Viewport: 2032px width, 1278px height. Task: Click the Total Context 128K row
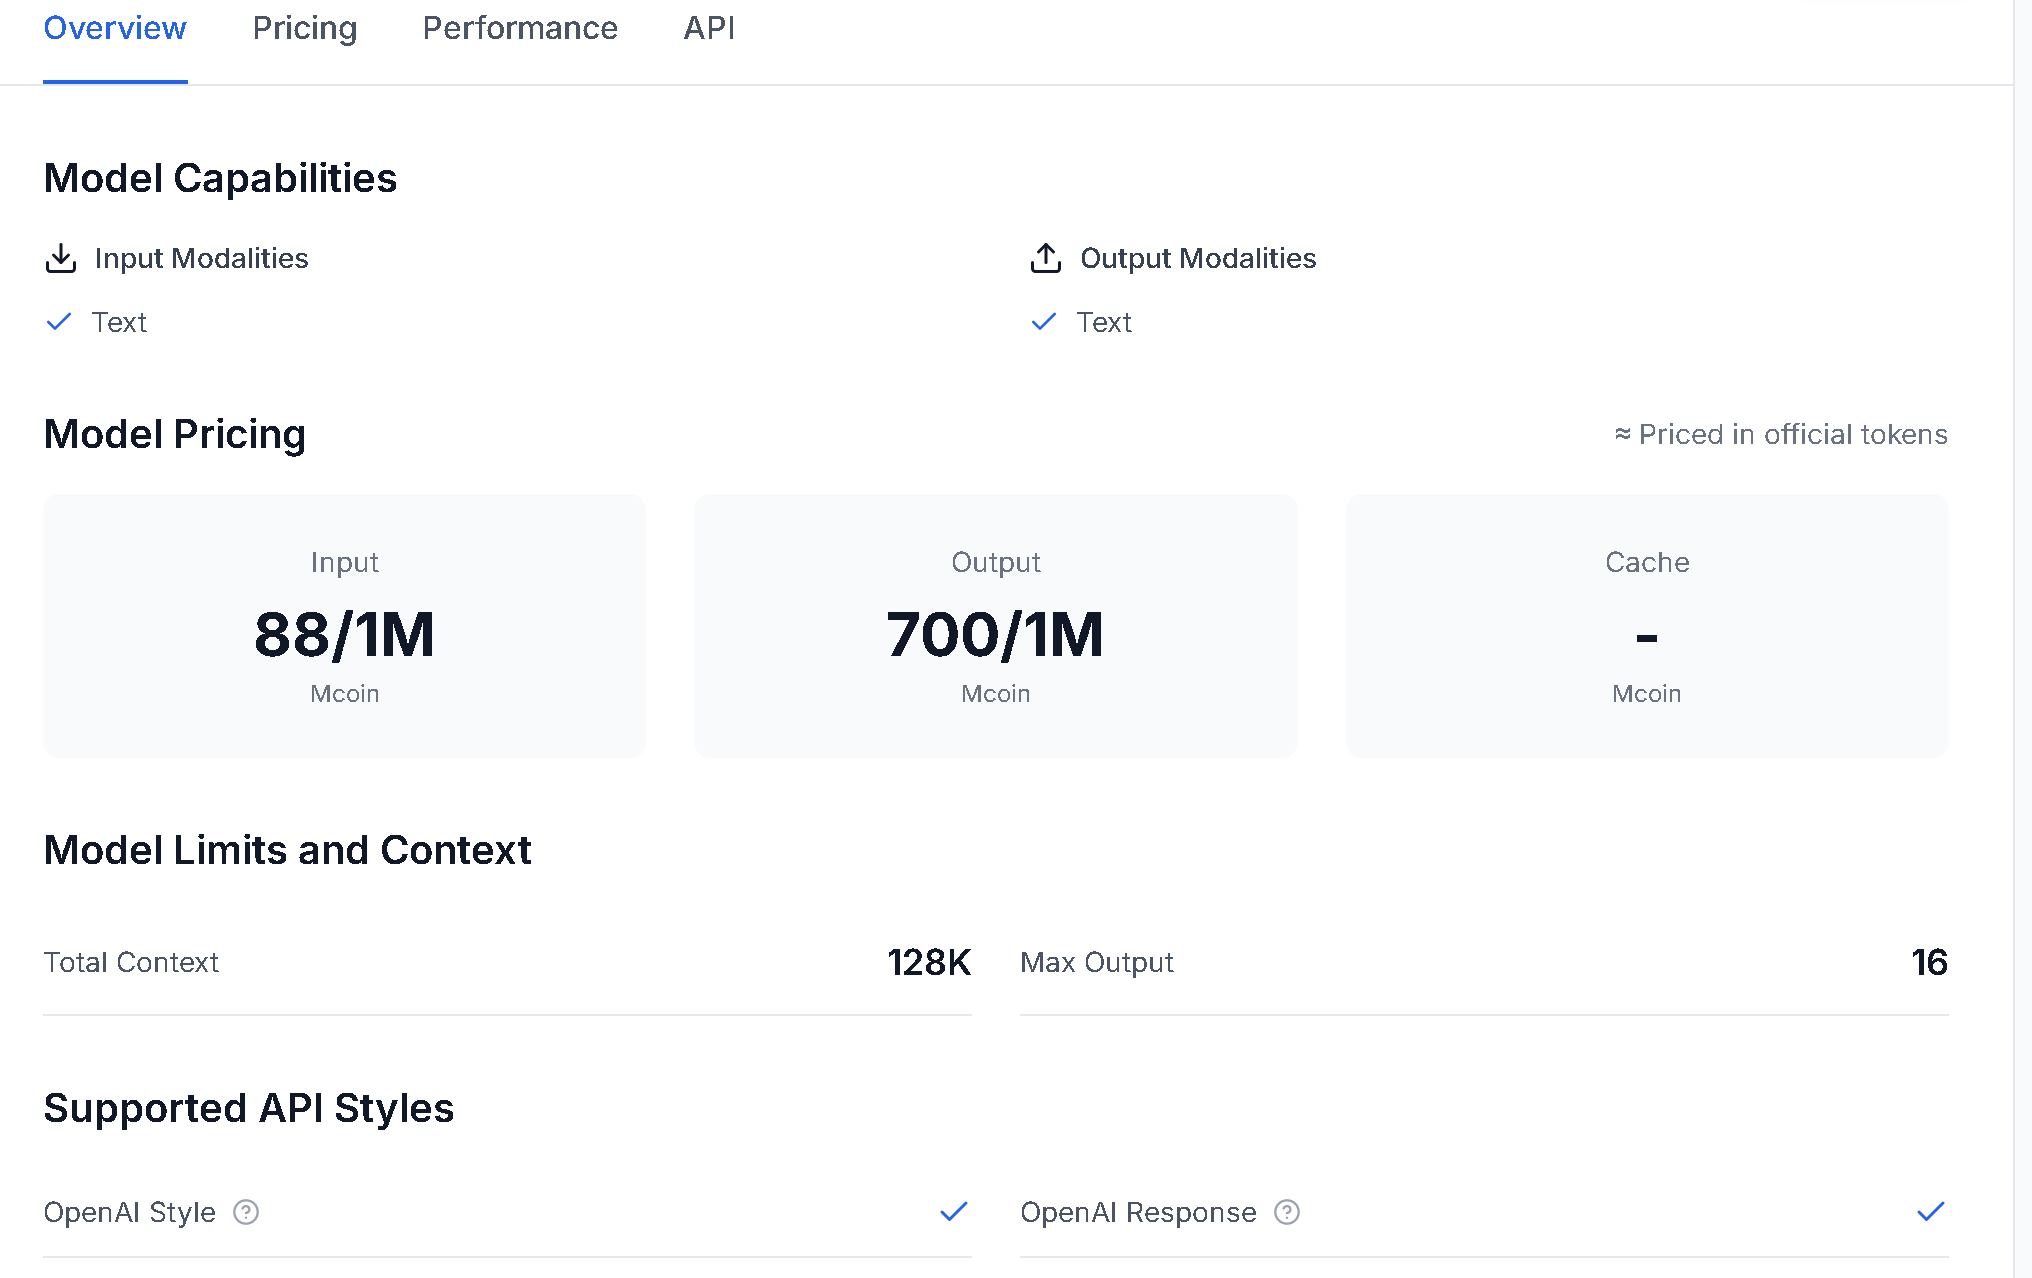[x=507, y=962]
